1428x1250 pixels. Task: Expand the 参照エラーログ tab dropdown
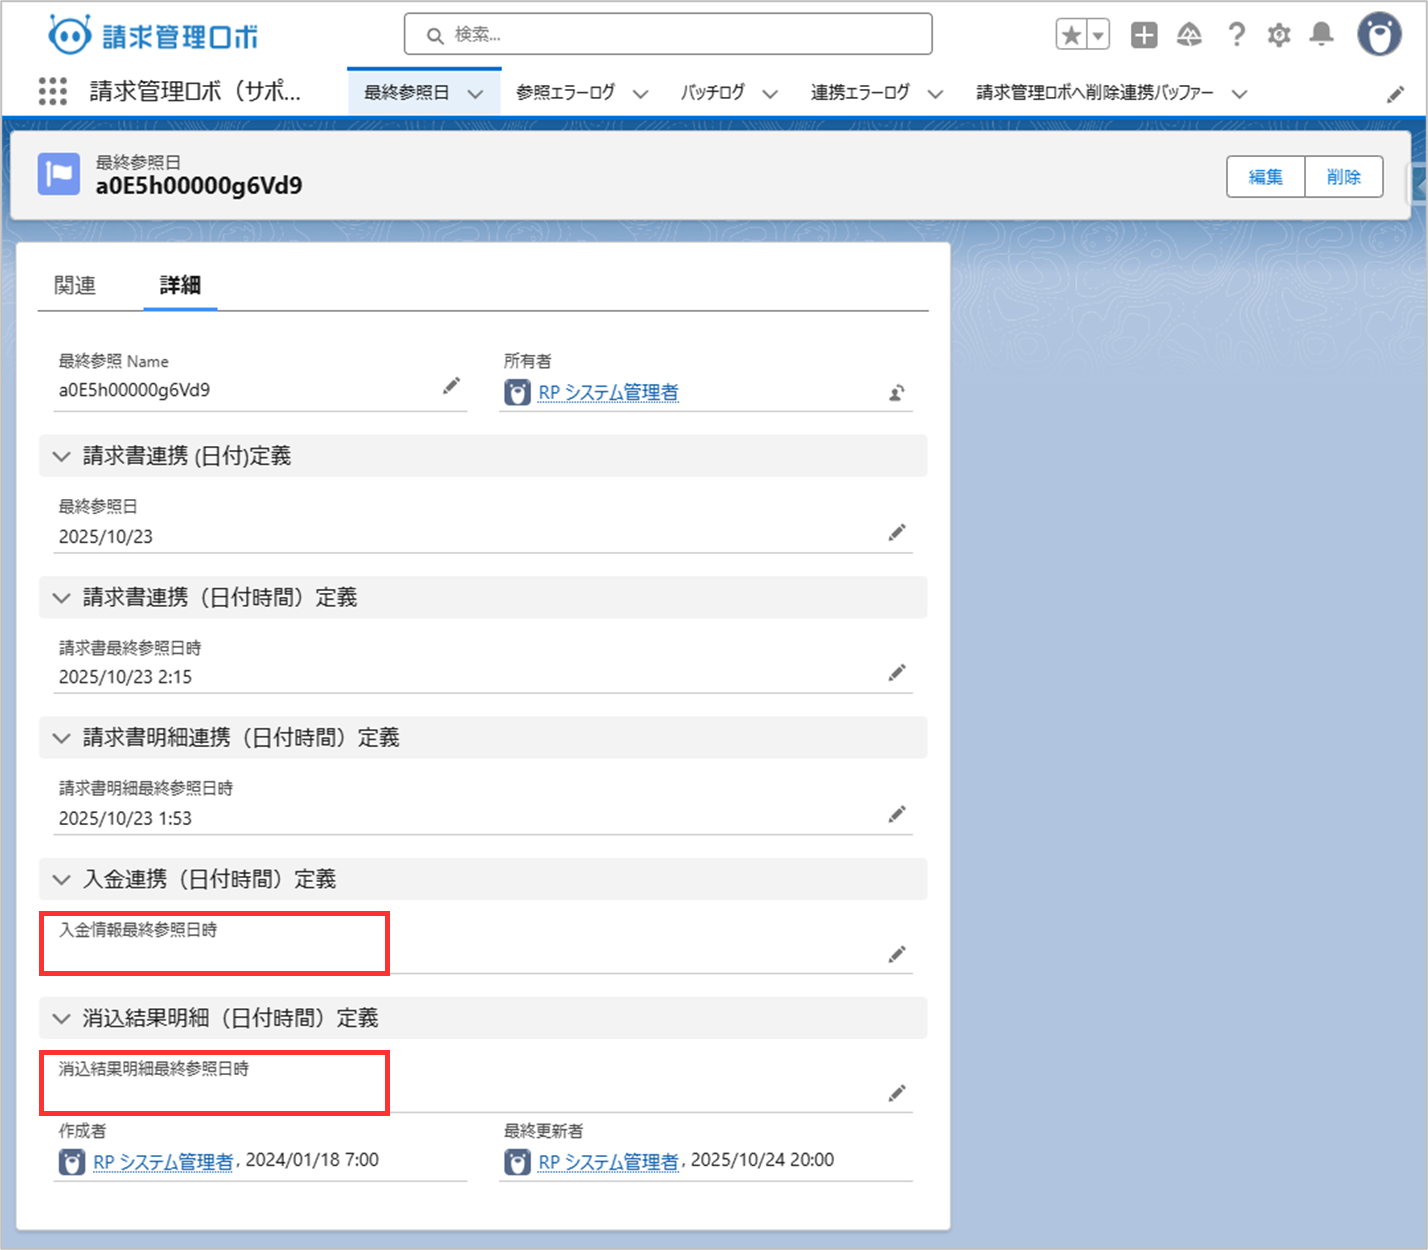tap(641, 94)
